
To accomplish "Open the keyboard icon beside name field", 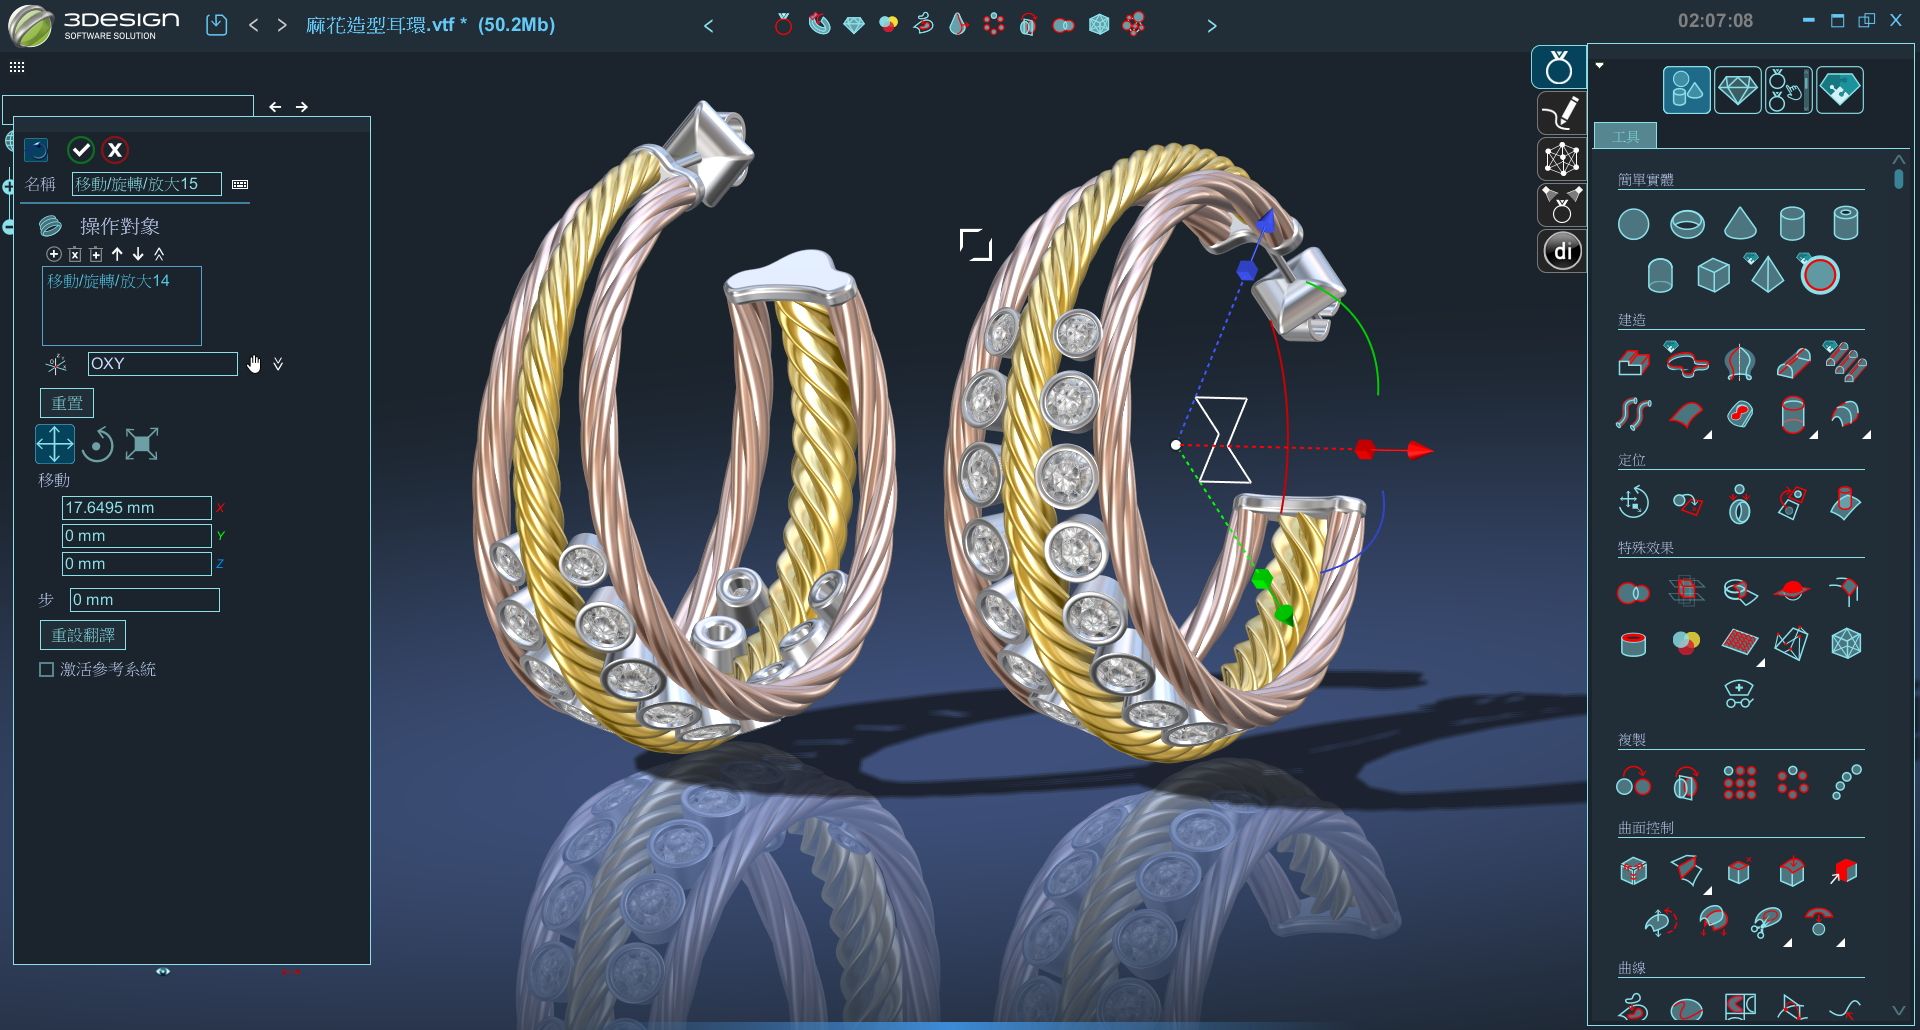I will point(240,185).
